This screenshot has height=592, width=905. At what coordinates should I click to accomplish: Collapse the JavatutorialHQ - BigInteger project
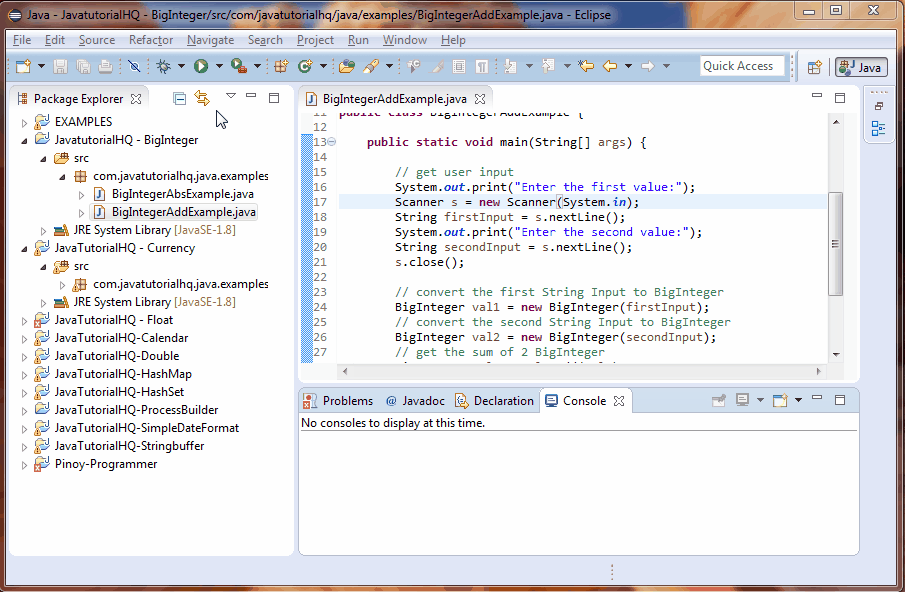click(24, 141)
